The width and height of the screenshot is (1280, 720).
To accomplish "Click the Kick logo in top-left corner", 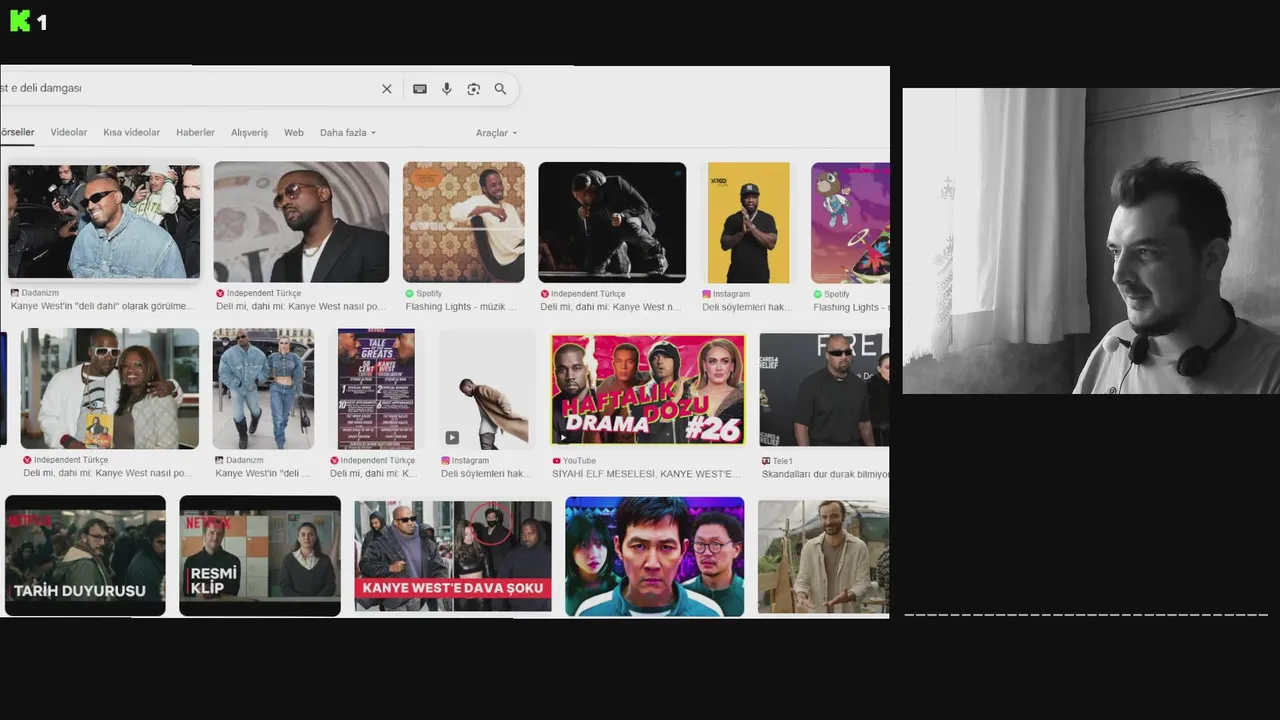I will click(x=20, y=21).
